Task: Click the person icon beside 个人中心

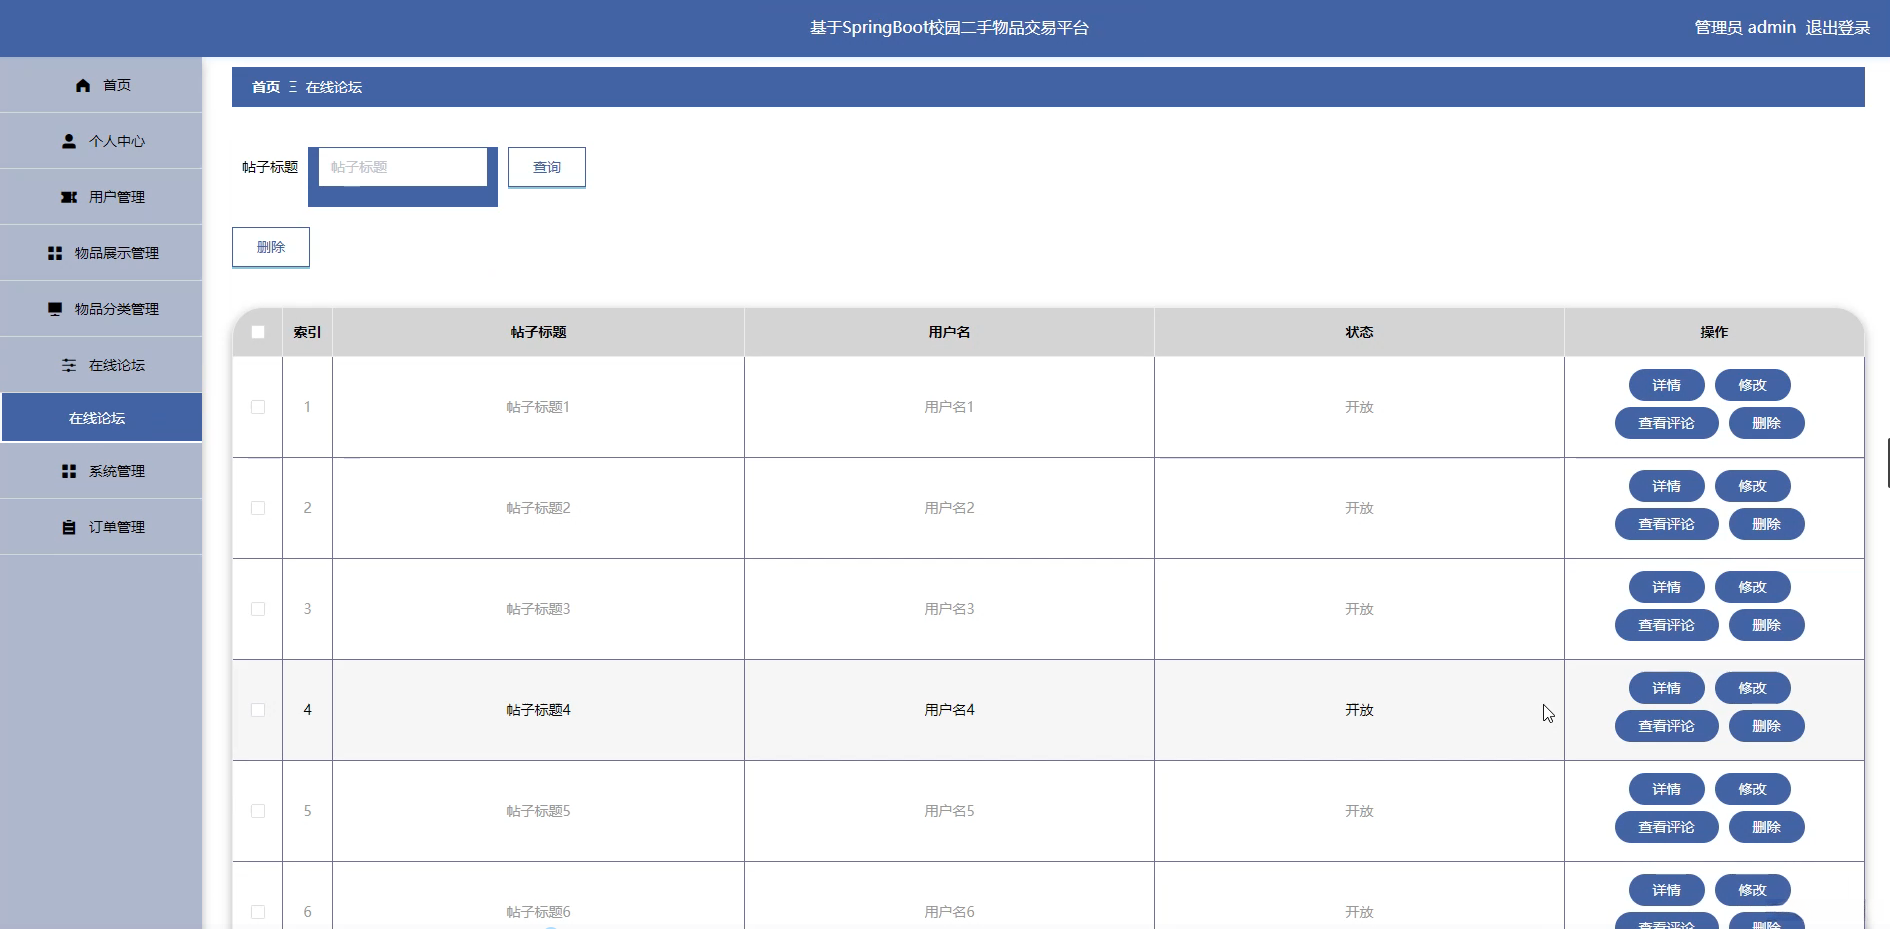Action: [69, 141]
